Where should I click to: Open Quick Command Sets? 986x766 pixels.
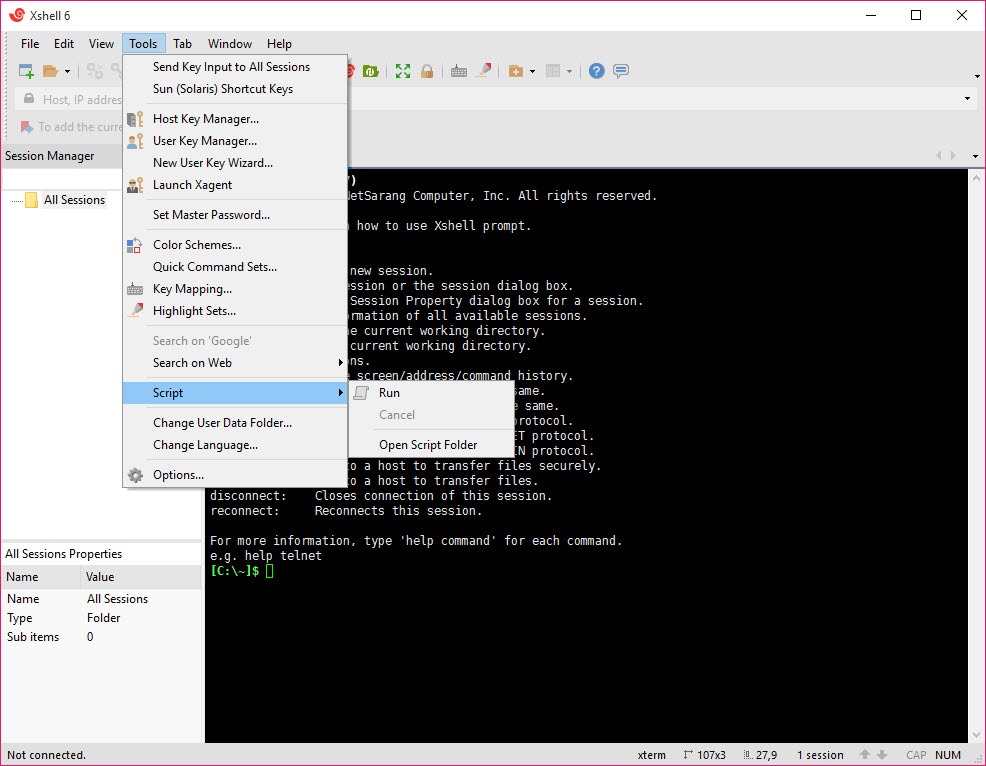(235, 267)
